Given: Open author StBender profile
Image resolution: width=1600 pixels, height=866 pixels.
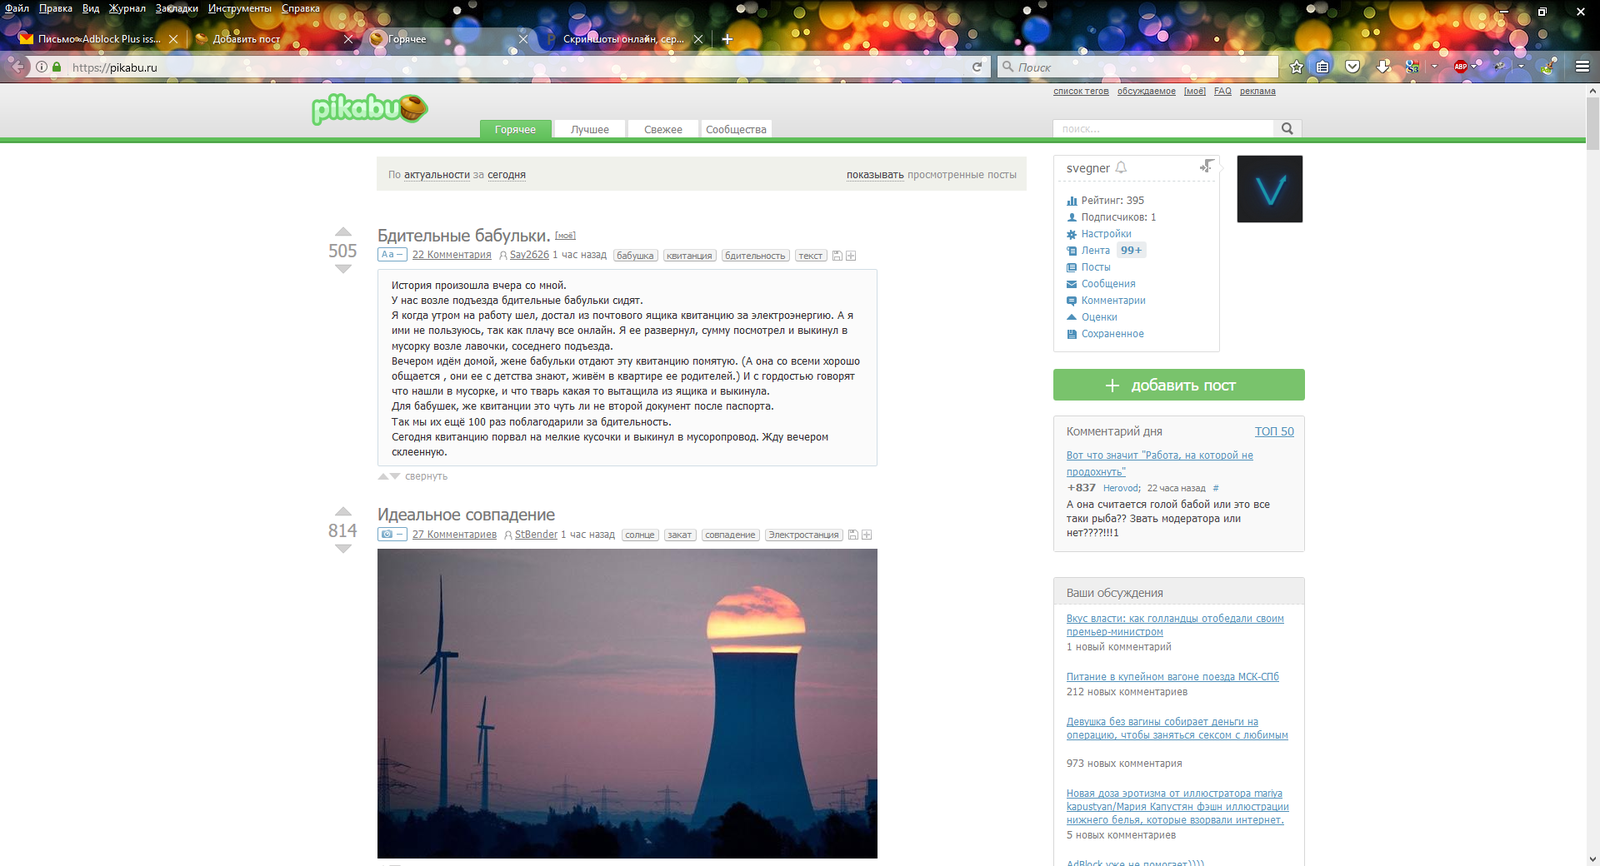Looking at the screenshot, I should [x=536, y=535].
